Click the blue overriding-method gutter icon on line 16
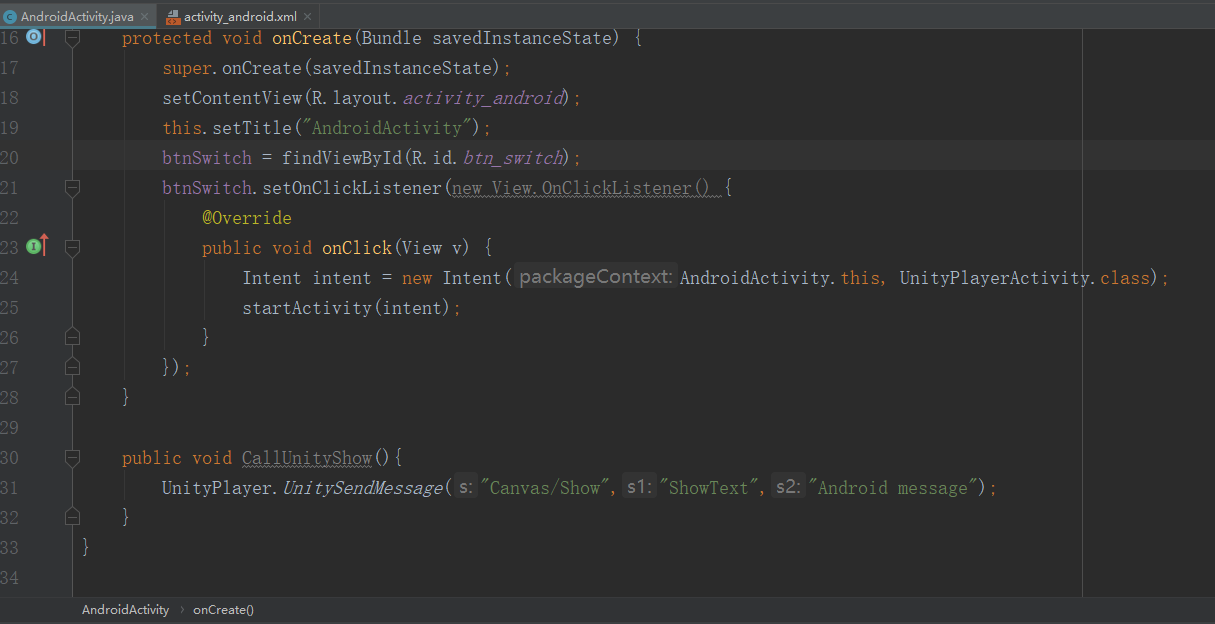This screenshot has width=1215, height=624. [33, 37]
